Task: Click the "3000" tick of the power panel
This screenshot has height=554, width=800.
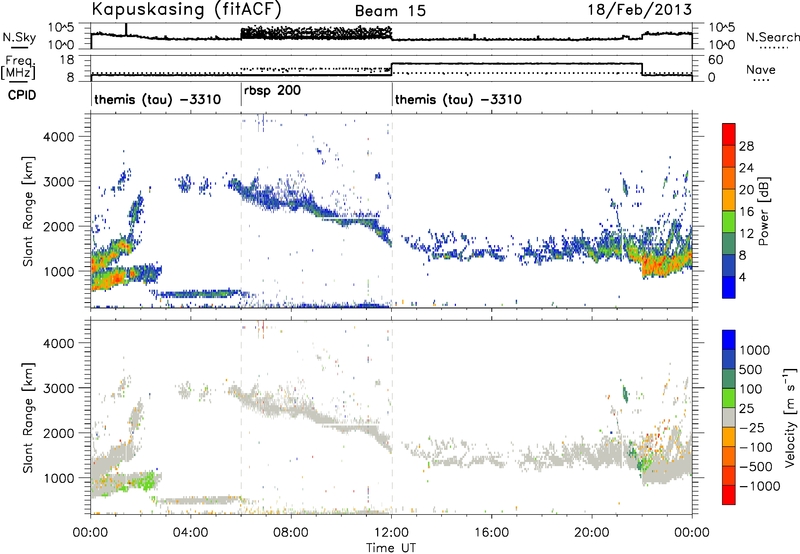Action: 58,182
